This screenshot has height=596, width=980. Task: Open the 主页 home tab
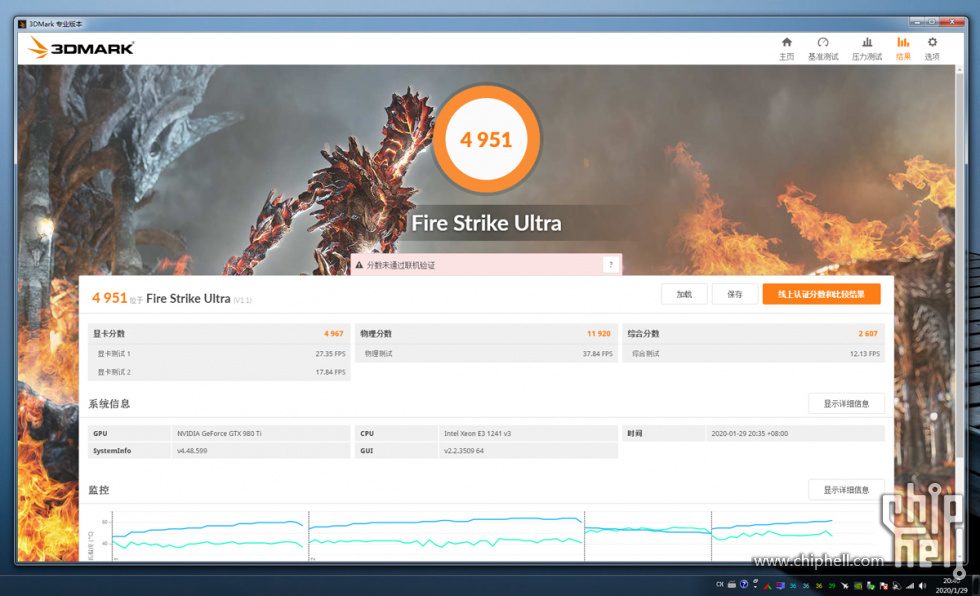point(786,49)
